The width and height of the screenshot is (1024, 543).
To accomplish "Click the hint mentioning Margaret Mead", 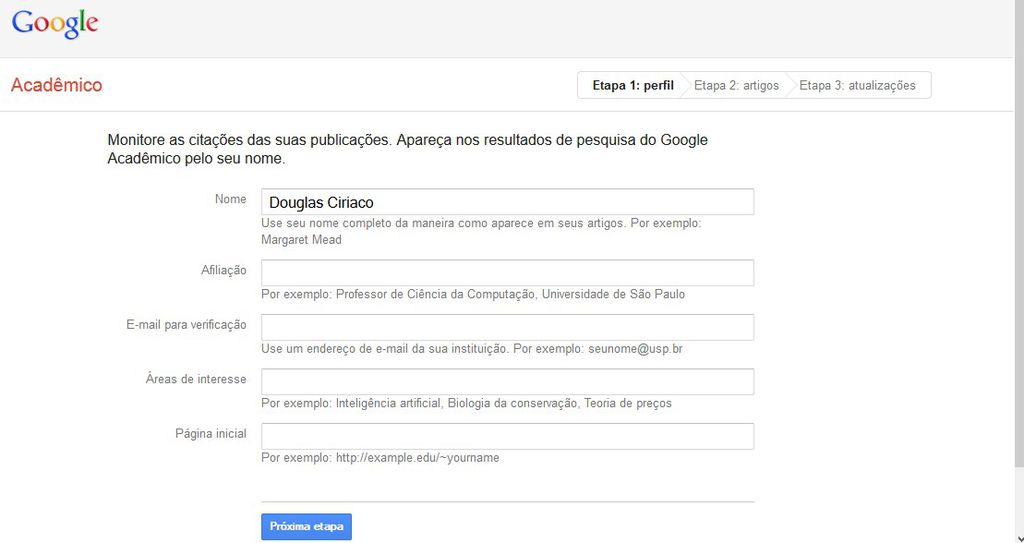I will [481, 231].
